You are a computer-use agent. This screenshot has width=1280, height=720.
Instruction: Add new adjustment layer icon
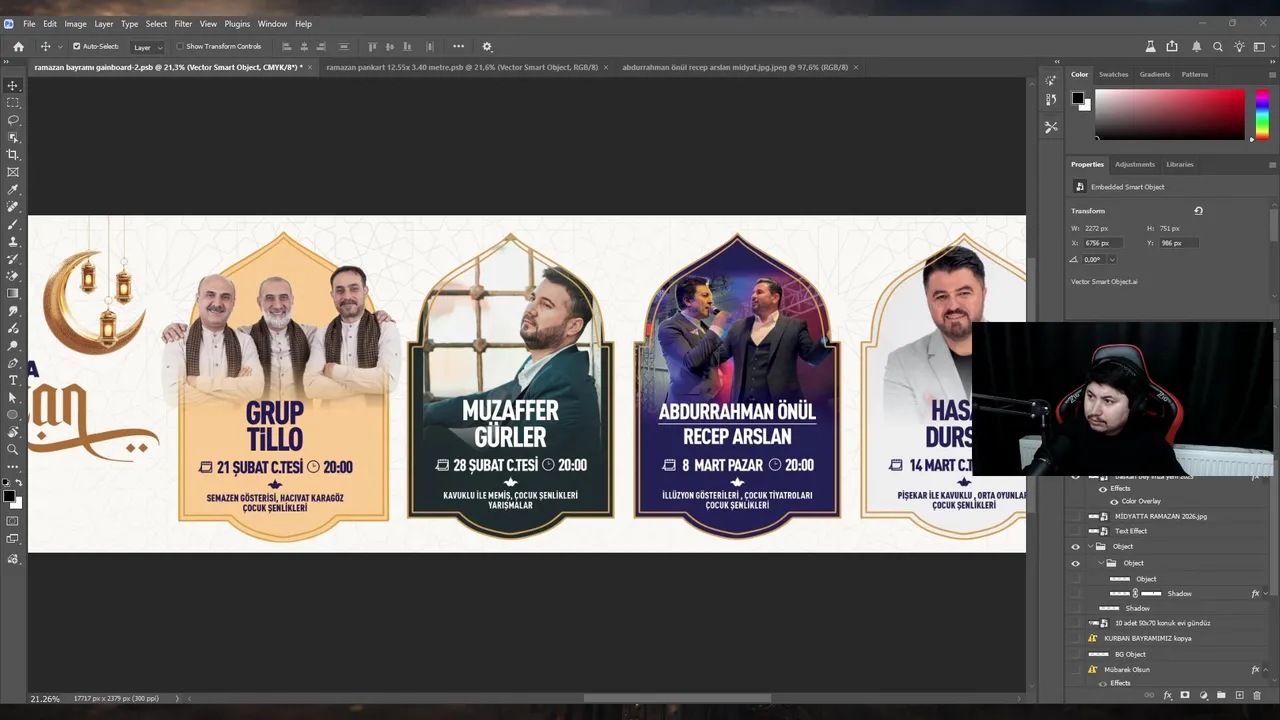pos(1203,695)
